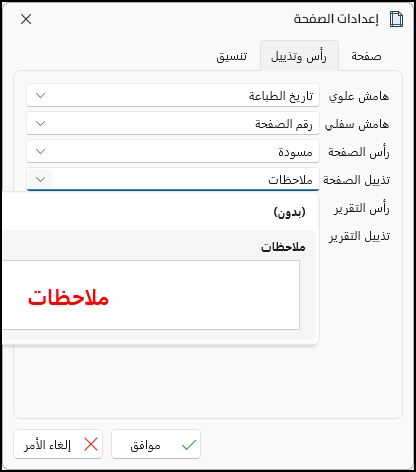Click the green checkmark icon on موافق
416x472 pixels.
189,445
